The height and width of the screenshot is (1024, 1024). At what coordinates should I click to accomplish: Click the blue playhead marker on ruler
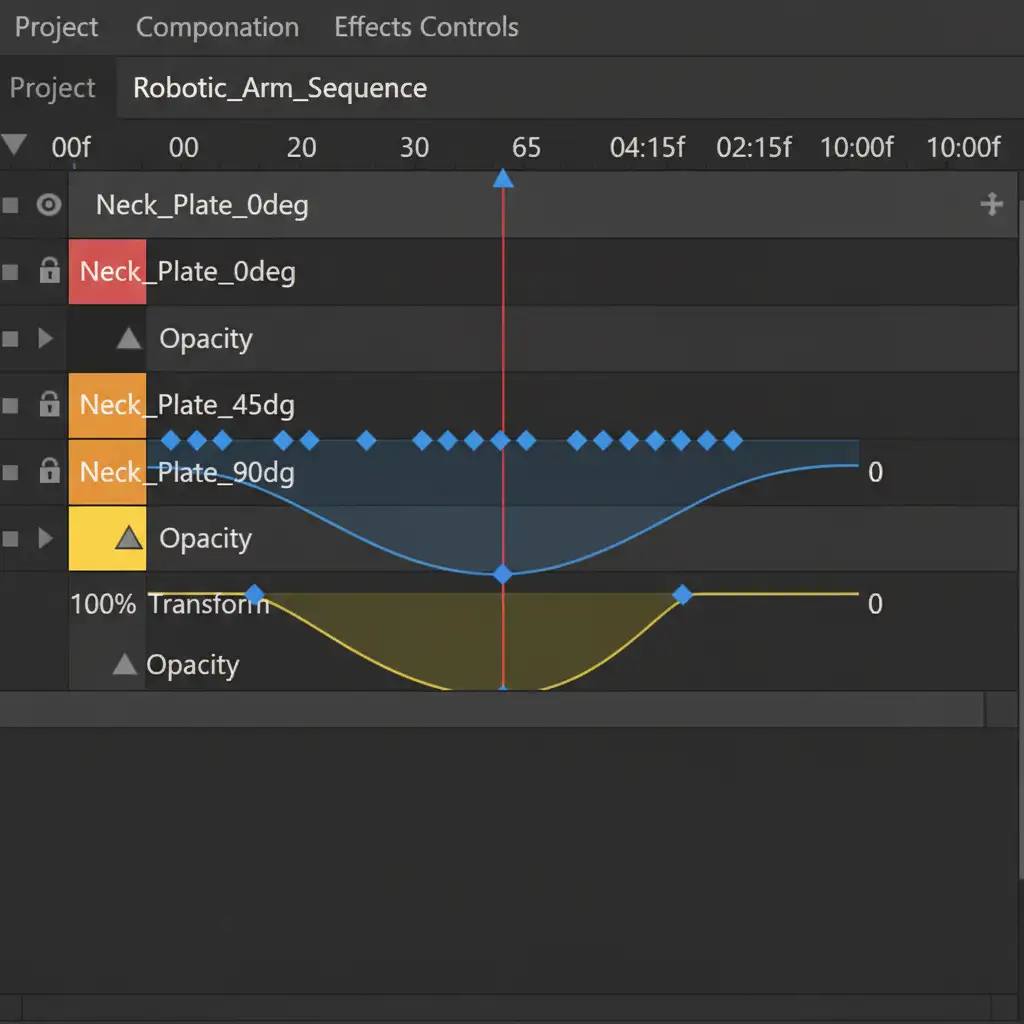coord(503,179)
